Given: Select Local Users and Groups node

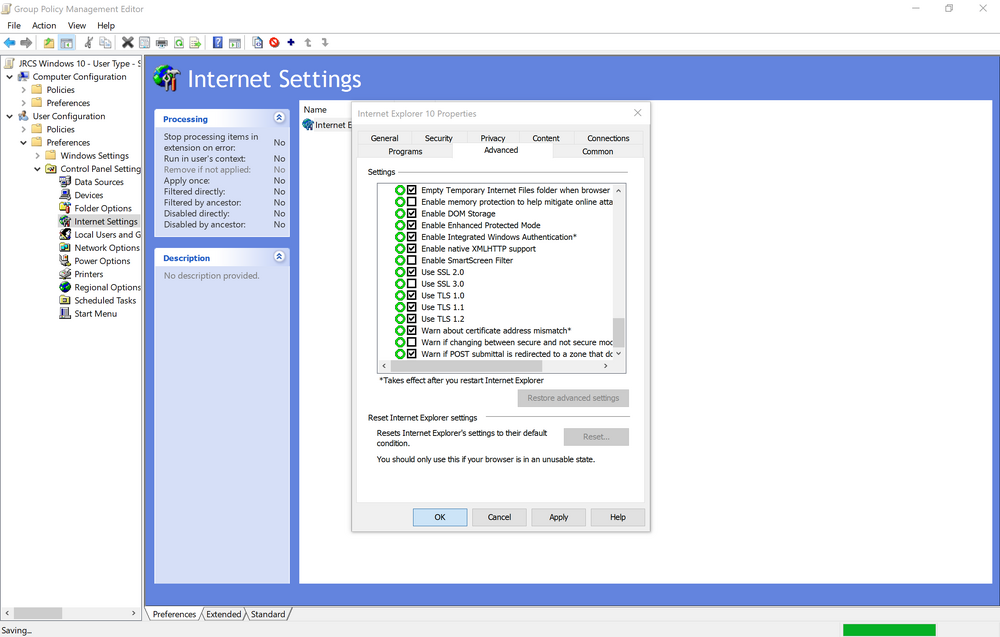Looking at the screenshot, I should pos(107,235).
